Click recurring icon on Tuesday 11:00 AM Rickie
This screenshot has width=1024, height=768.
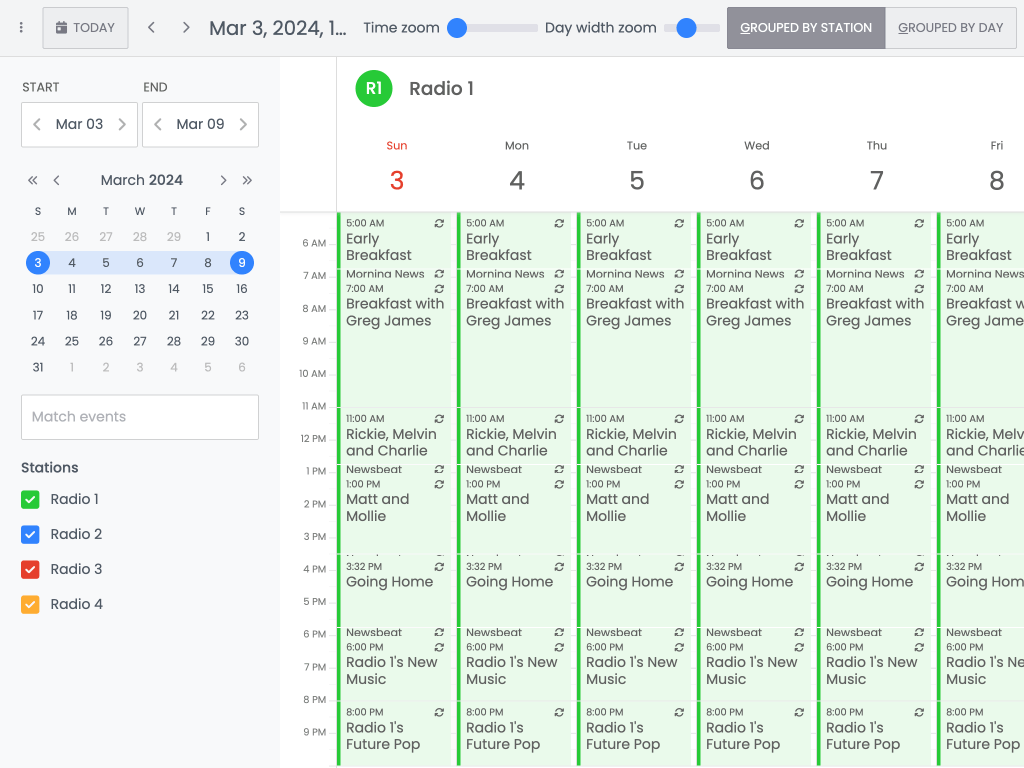point(679,419)
